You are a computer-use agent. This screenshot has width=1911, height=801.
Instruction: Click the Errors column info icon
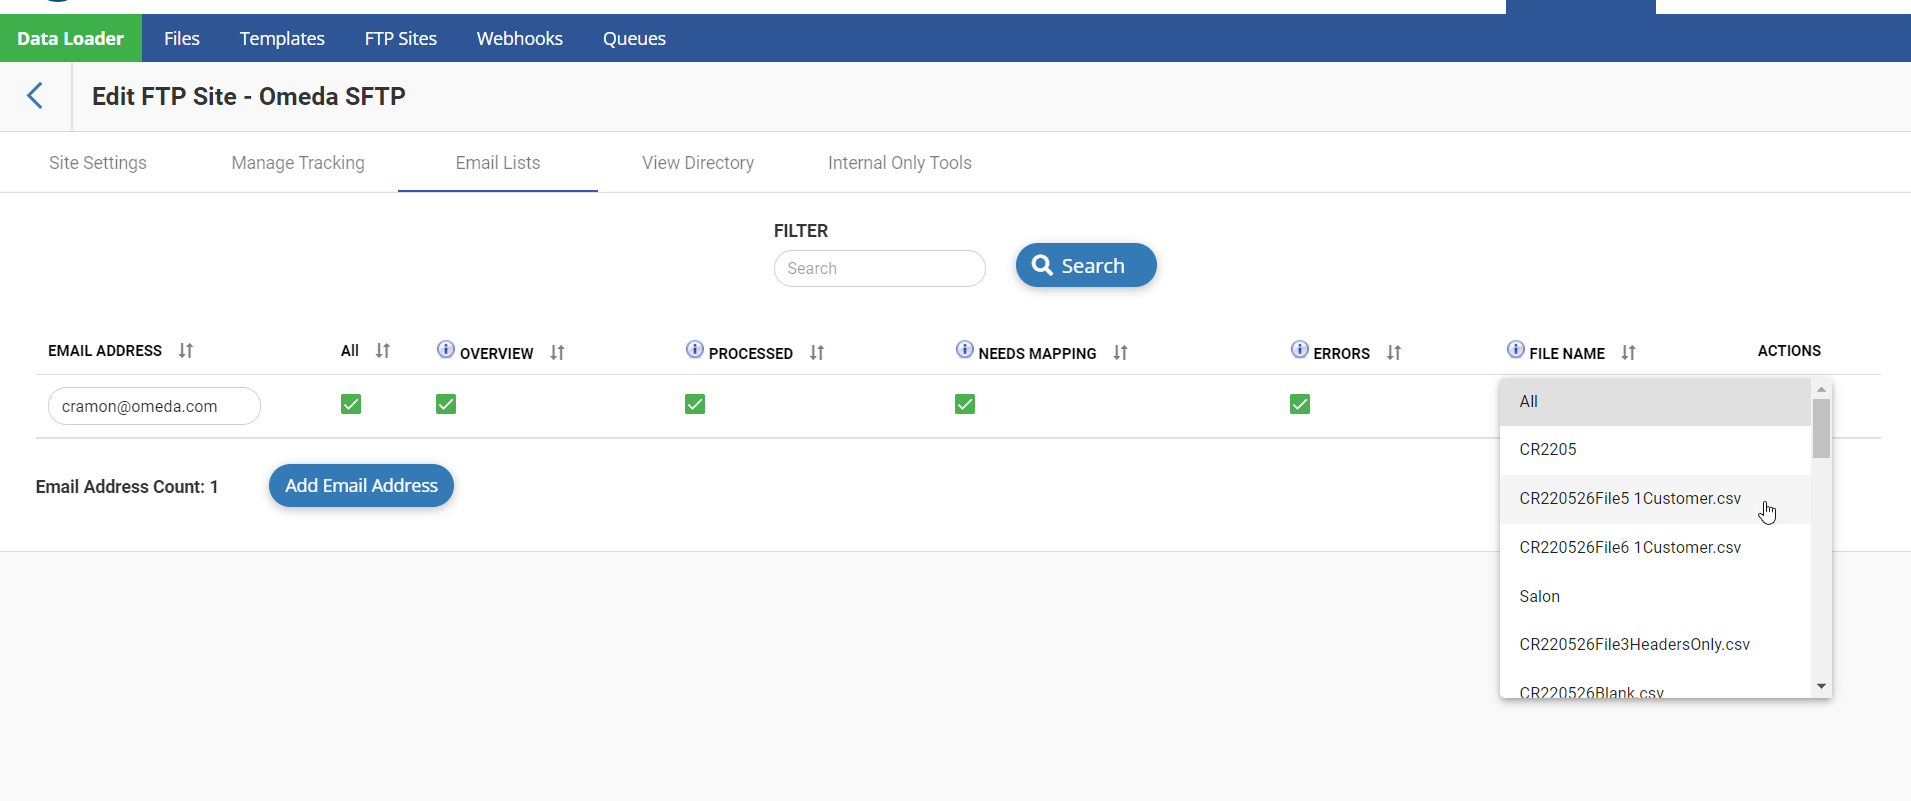tap(1300, 349)
